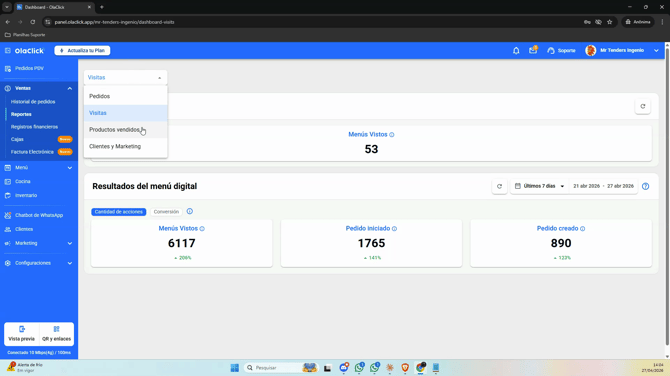Screen dimensions: 670x376
Task: Click the help question mark icon
Action: tap(646, 186)
